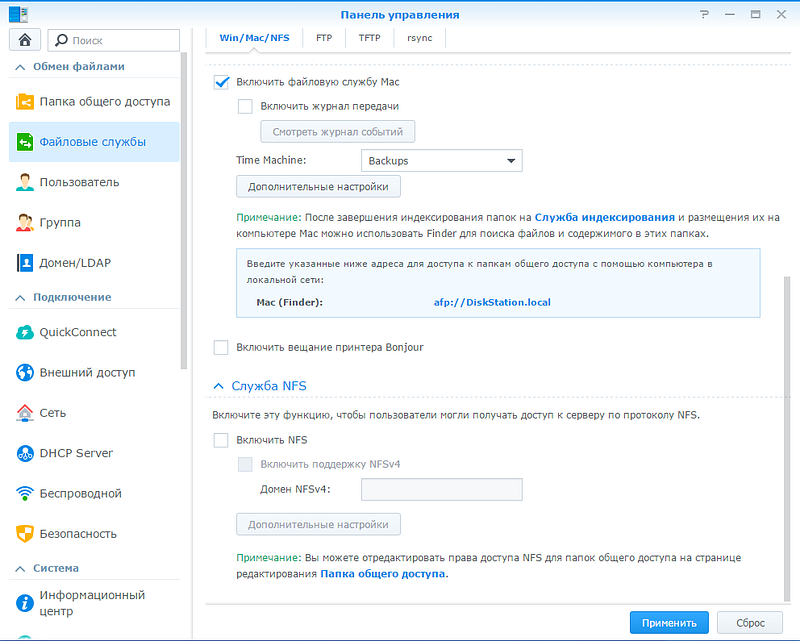This screenshot has width=800, height=641.
Task: Collapse the Обмен файлами sidebar group
Action: [x=20, y=67]
